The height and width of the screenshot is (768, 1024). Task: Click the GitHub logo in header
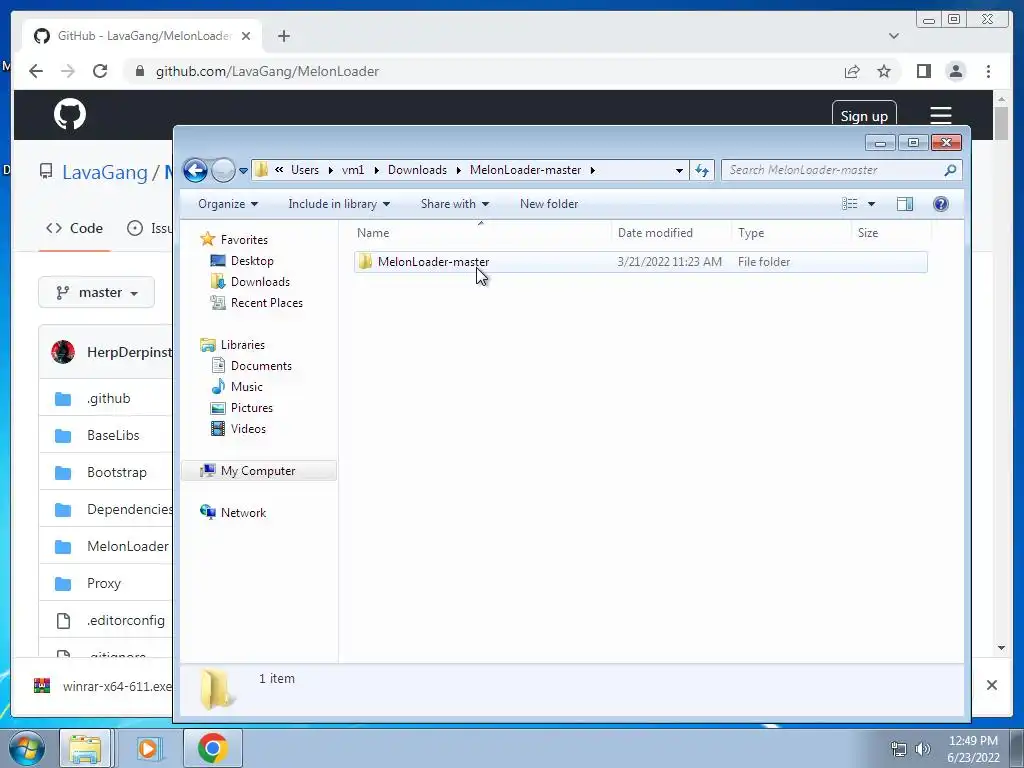coord(70,114)
